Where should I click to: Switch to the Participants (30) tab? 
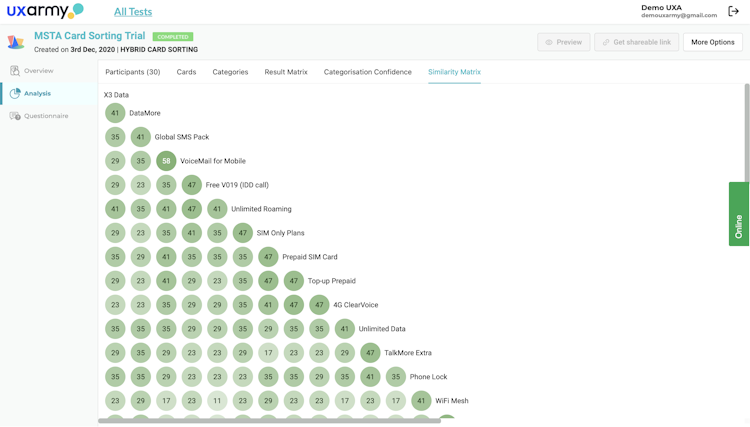click(132, 72)
